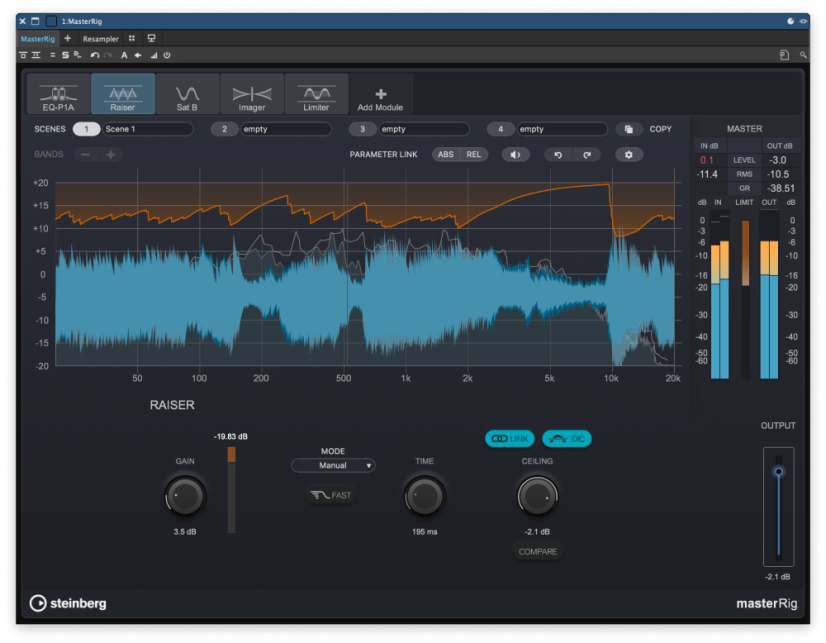Toggle the LINK switch
The image size is (826, 643).
pyautogui.click(x=510, y=438)
